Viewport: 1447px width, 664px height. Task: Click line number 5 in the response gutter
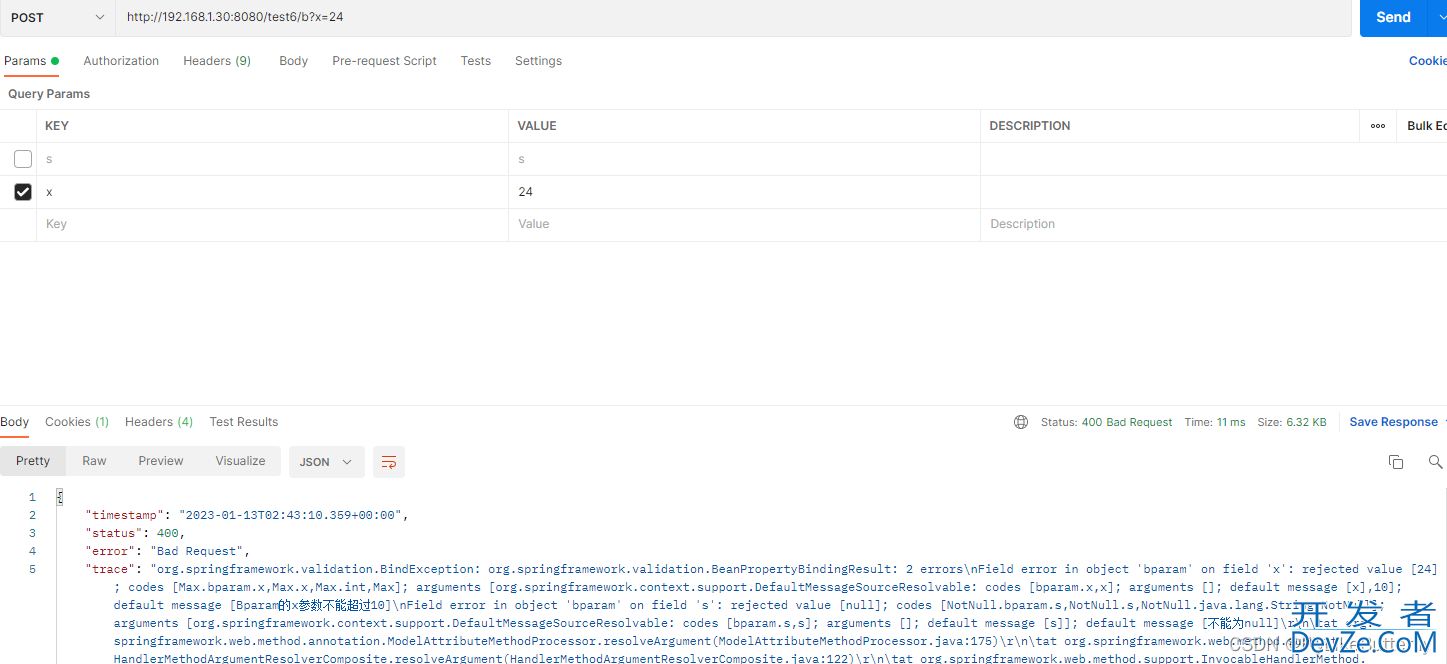32,569
